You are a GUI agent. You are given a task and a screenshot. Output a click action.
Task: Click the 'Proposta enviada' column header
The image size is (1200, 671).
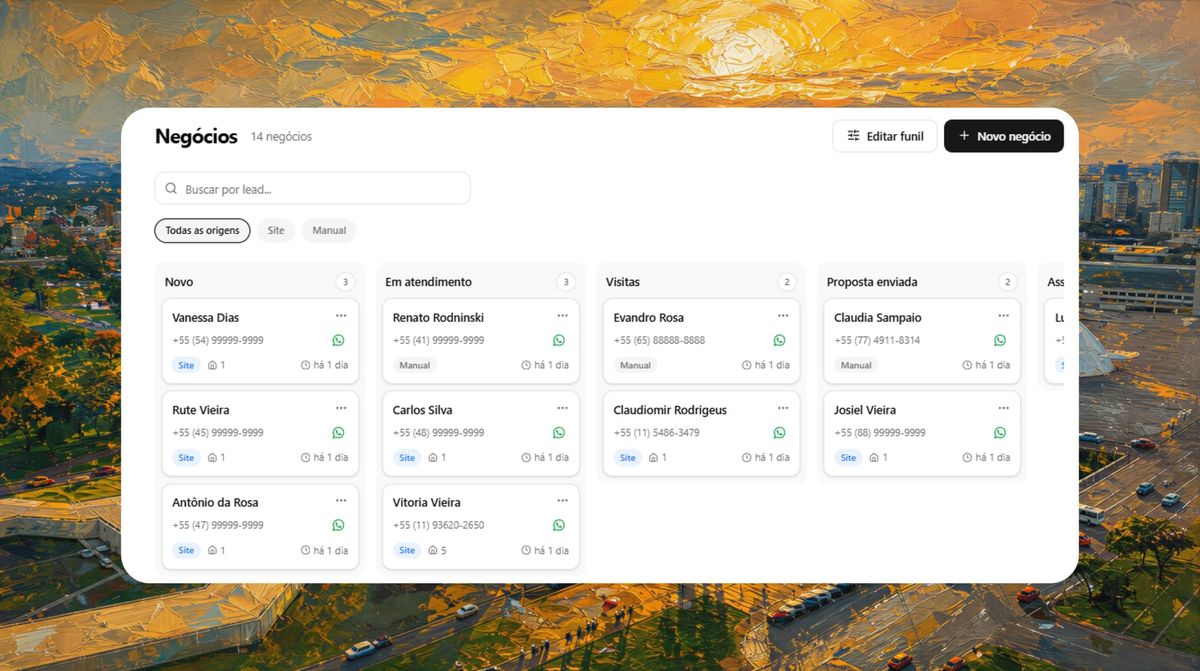(872, 282)
